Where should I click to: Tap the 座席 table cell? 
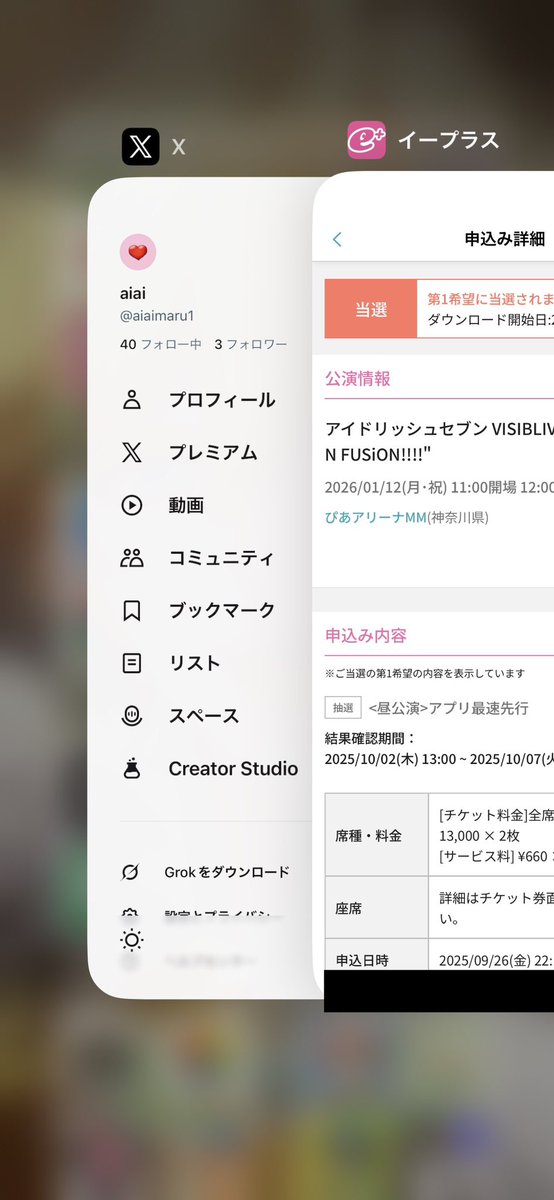(376, 907)
